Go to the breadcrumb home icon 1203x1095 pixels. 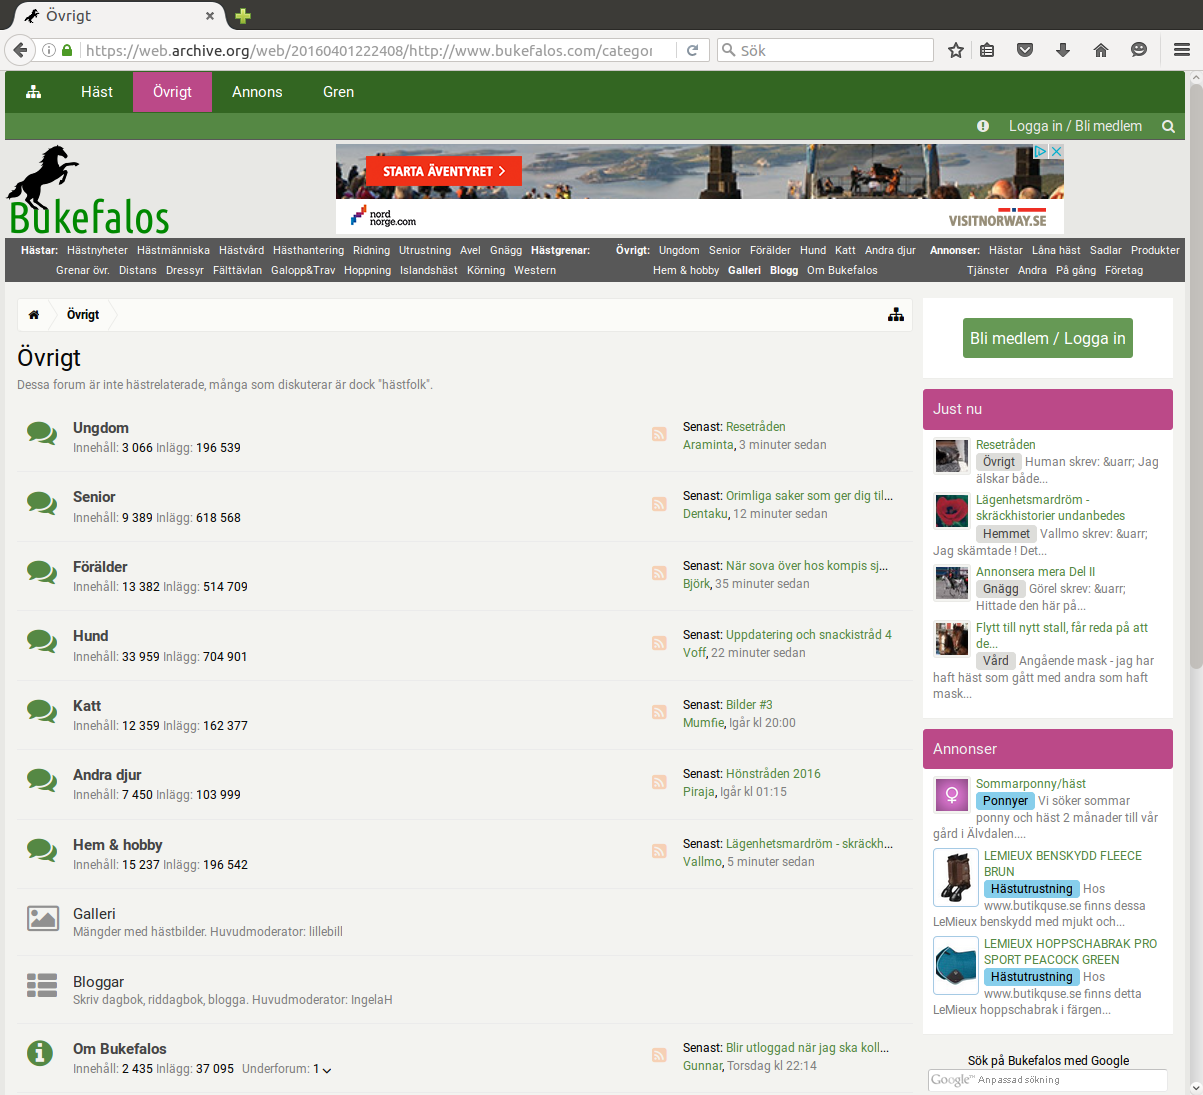coord(34,315)
